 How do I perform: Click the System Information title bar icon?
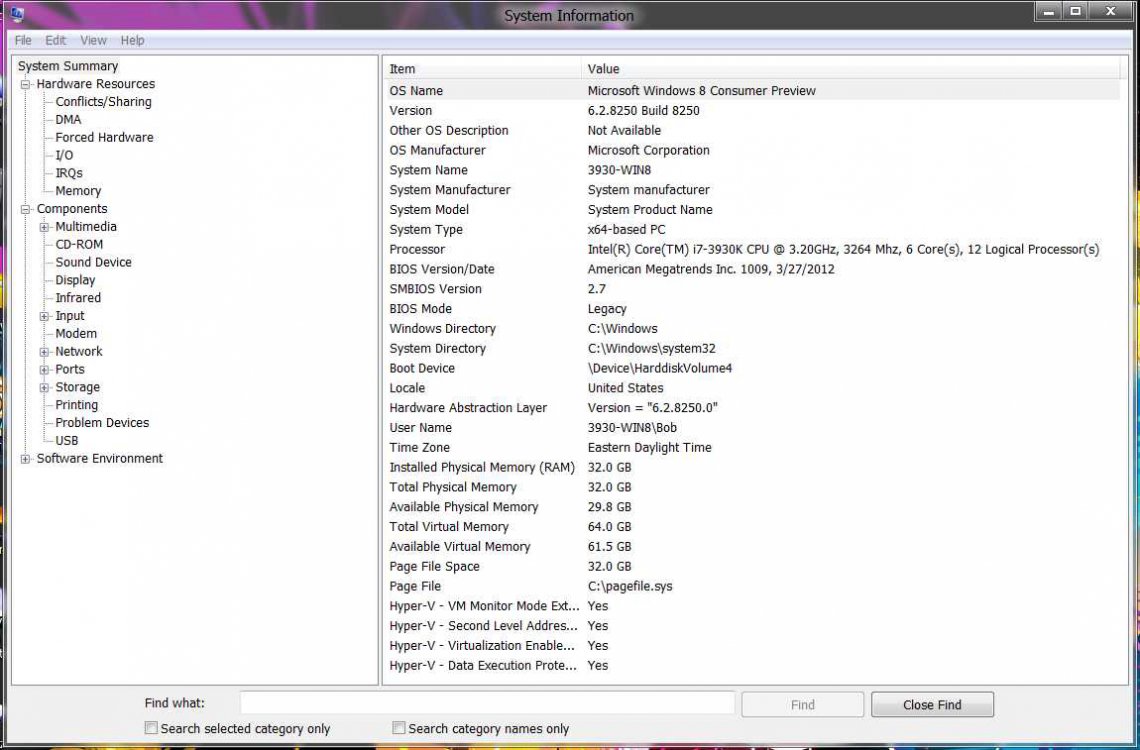tap(16, 13)
